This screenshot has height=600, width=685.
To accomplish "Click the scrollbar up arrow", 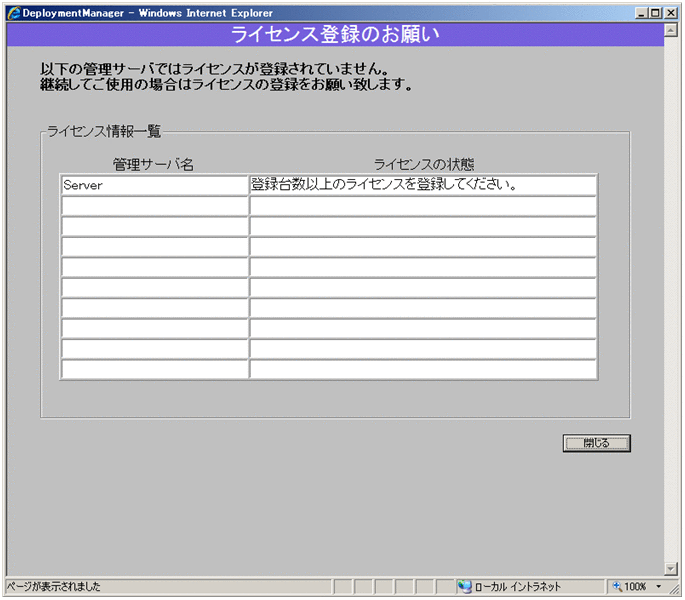I will pos(670,30).
